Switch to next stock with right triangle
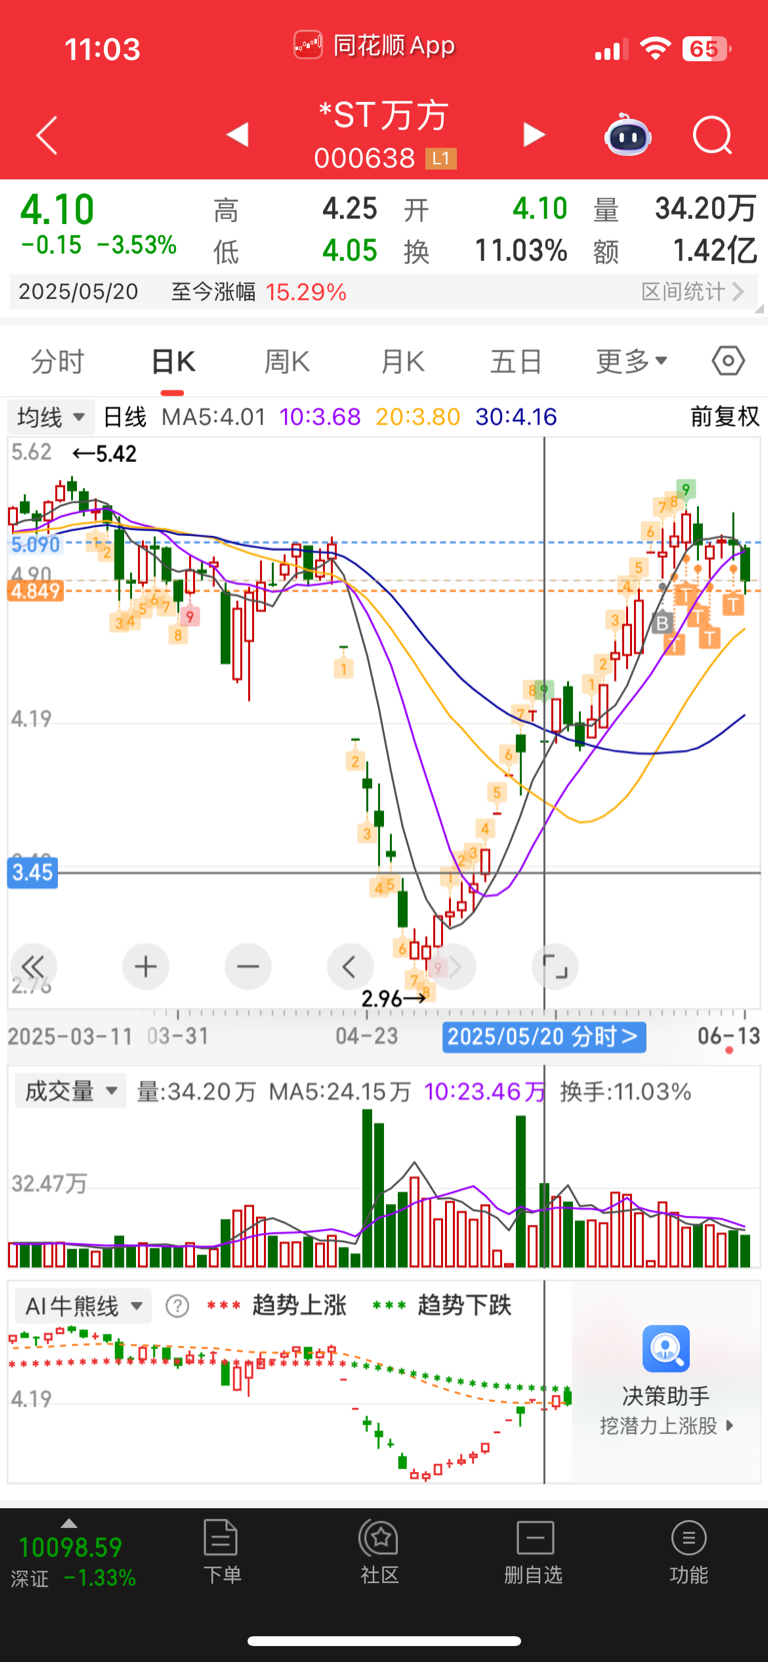This screenshot has height=1663, width=768. pyautogui.click(x=534, y=134)
